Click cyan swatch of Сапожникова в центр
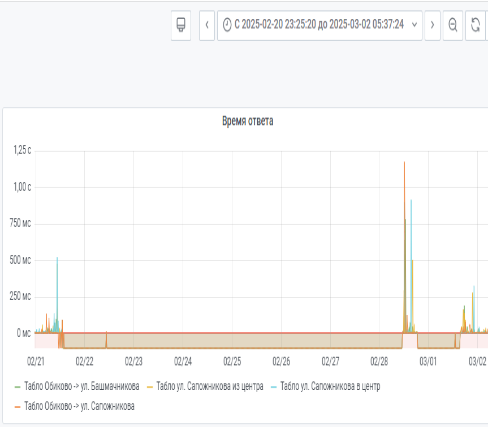Screen dimensions: 488x427 click(x=274, y=387)
